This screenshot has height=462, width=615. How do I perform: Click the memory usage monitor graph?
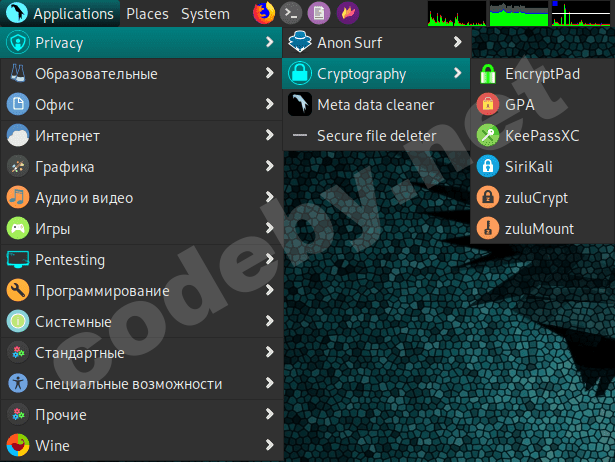(519, 13)
